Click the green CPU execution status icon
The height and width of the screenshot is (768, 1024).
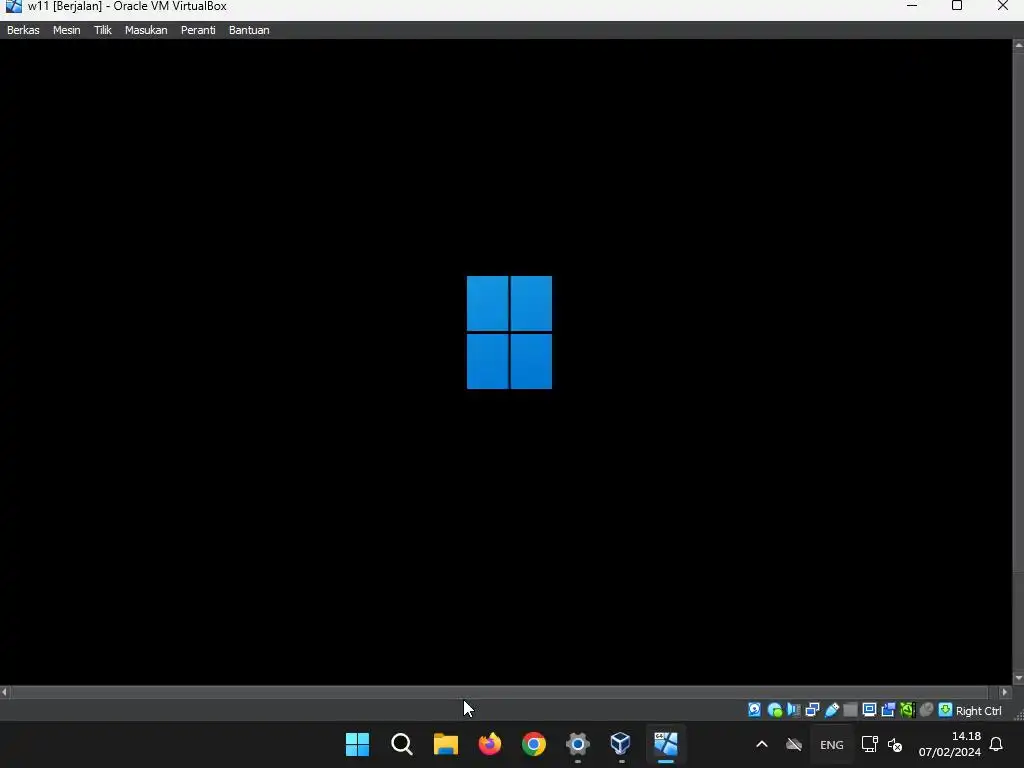pyautogui.click(x=907, y=710)
